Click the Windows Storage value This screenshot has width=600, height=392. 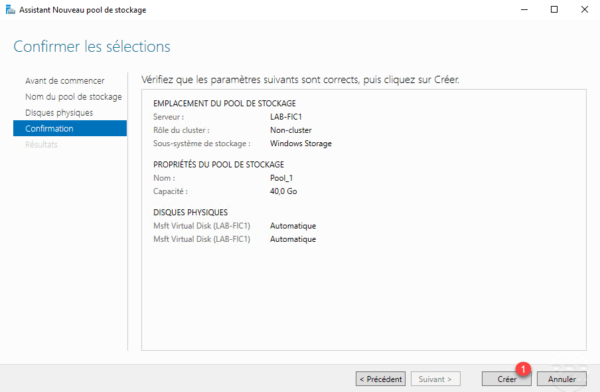tap(301, 144)
